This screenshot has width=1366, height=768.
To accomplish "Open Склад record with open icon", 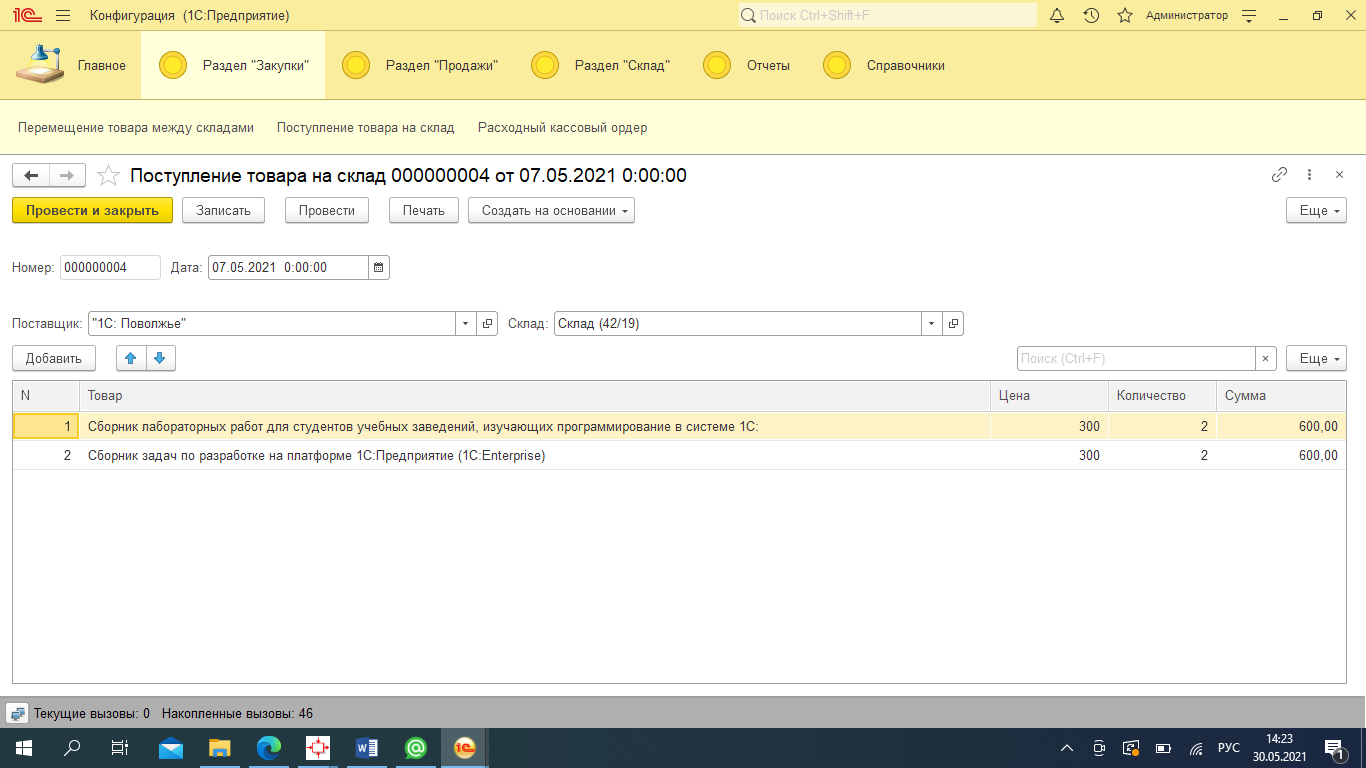I will (953, 324).
